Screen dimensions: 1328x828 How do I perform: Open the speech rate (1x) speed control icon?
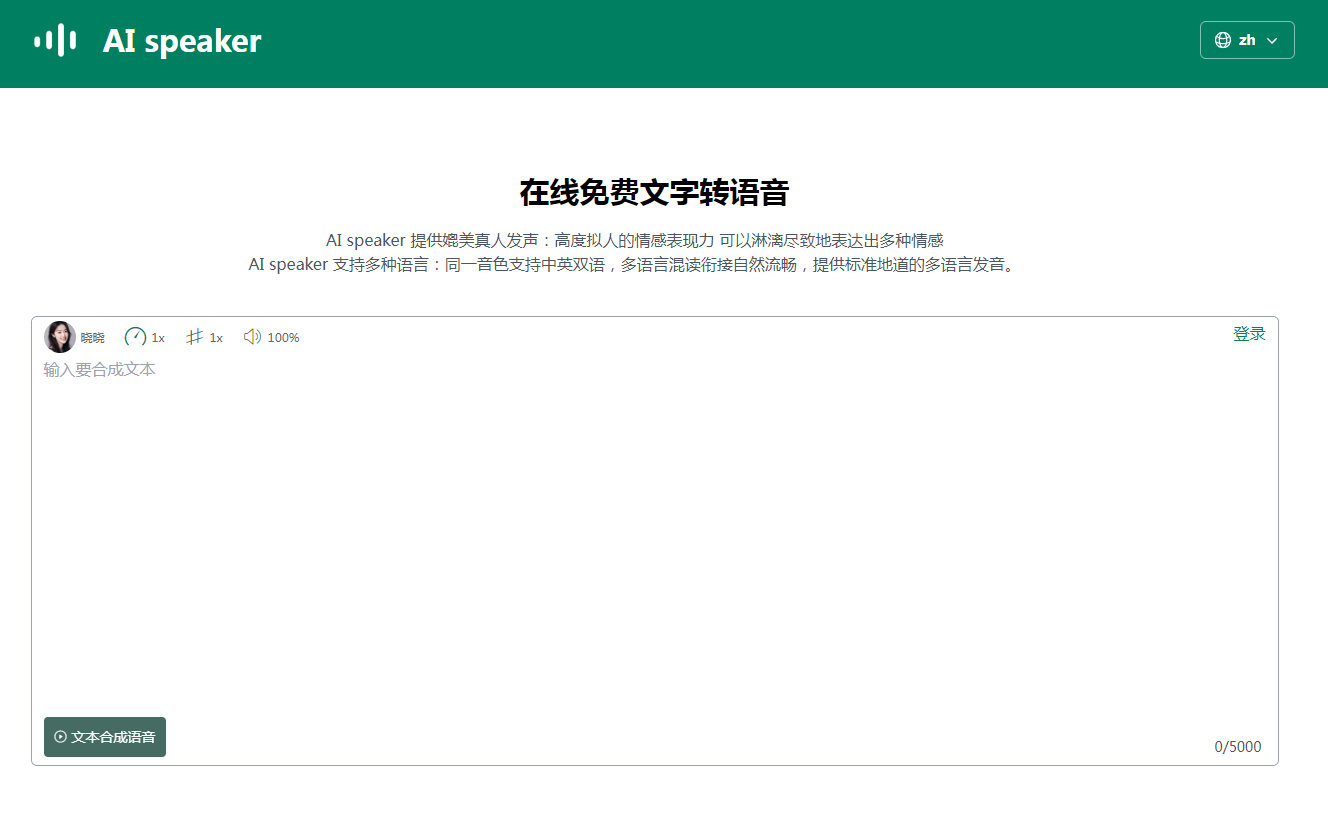tap(135, 337)
